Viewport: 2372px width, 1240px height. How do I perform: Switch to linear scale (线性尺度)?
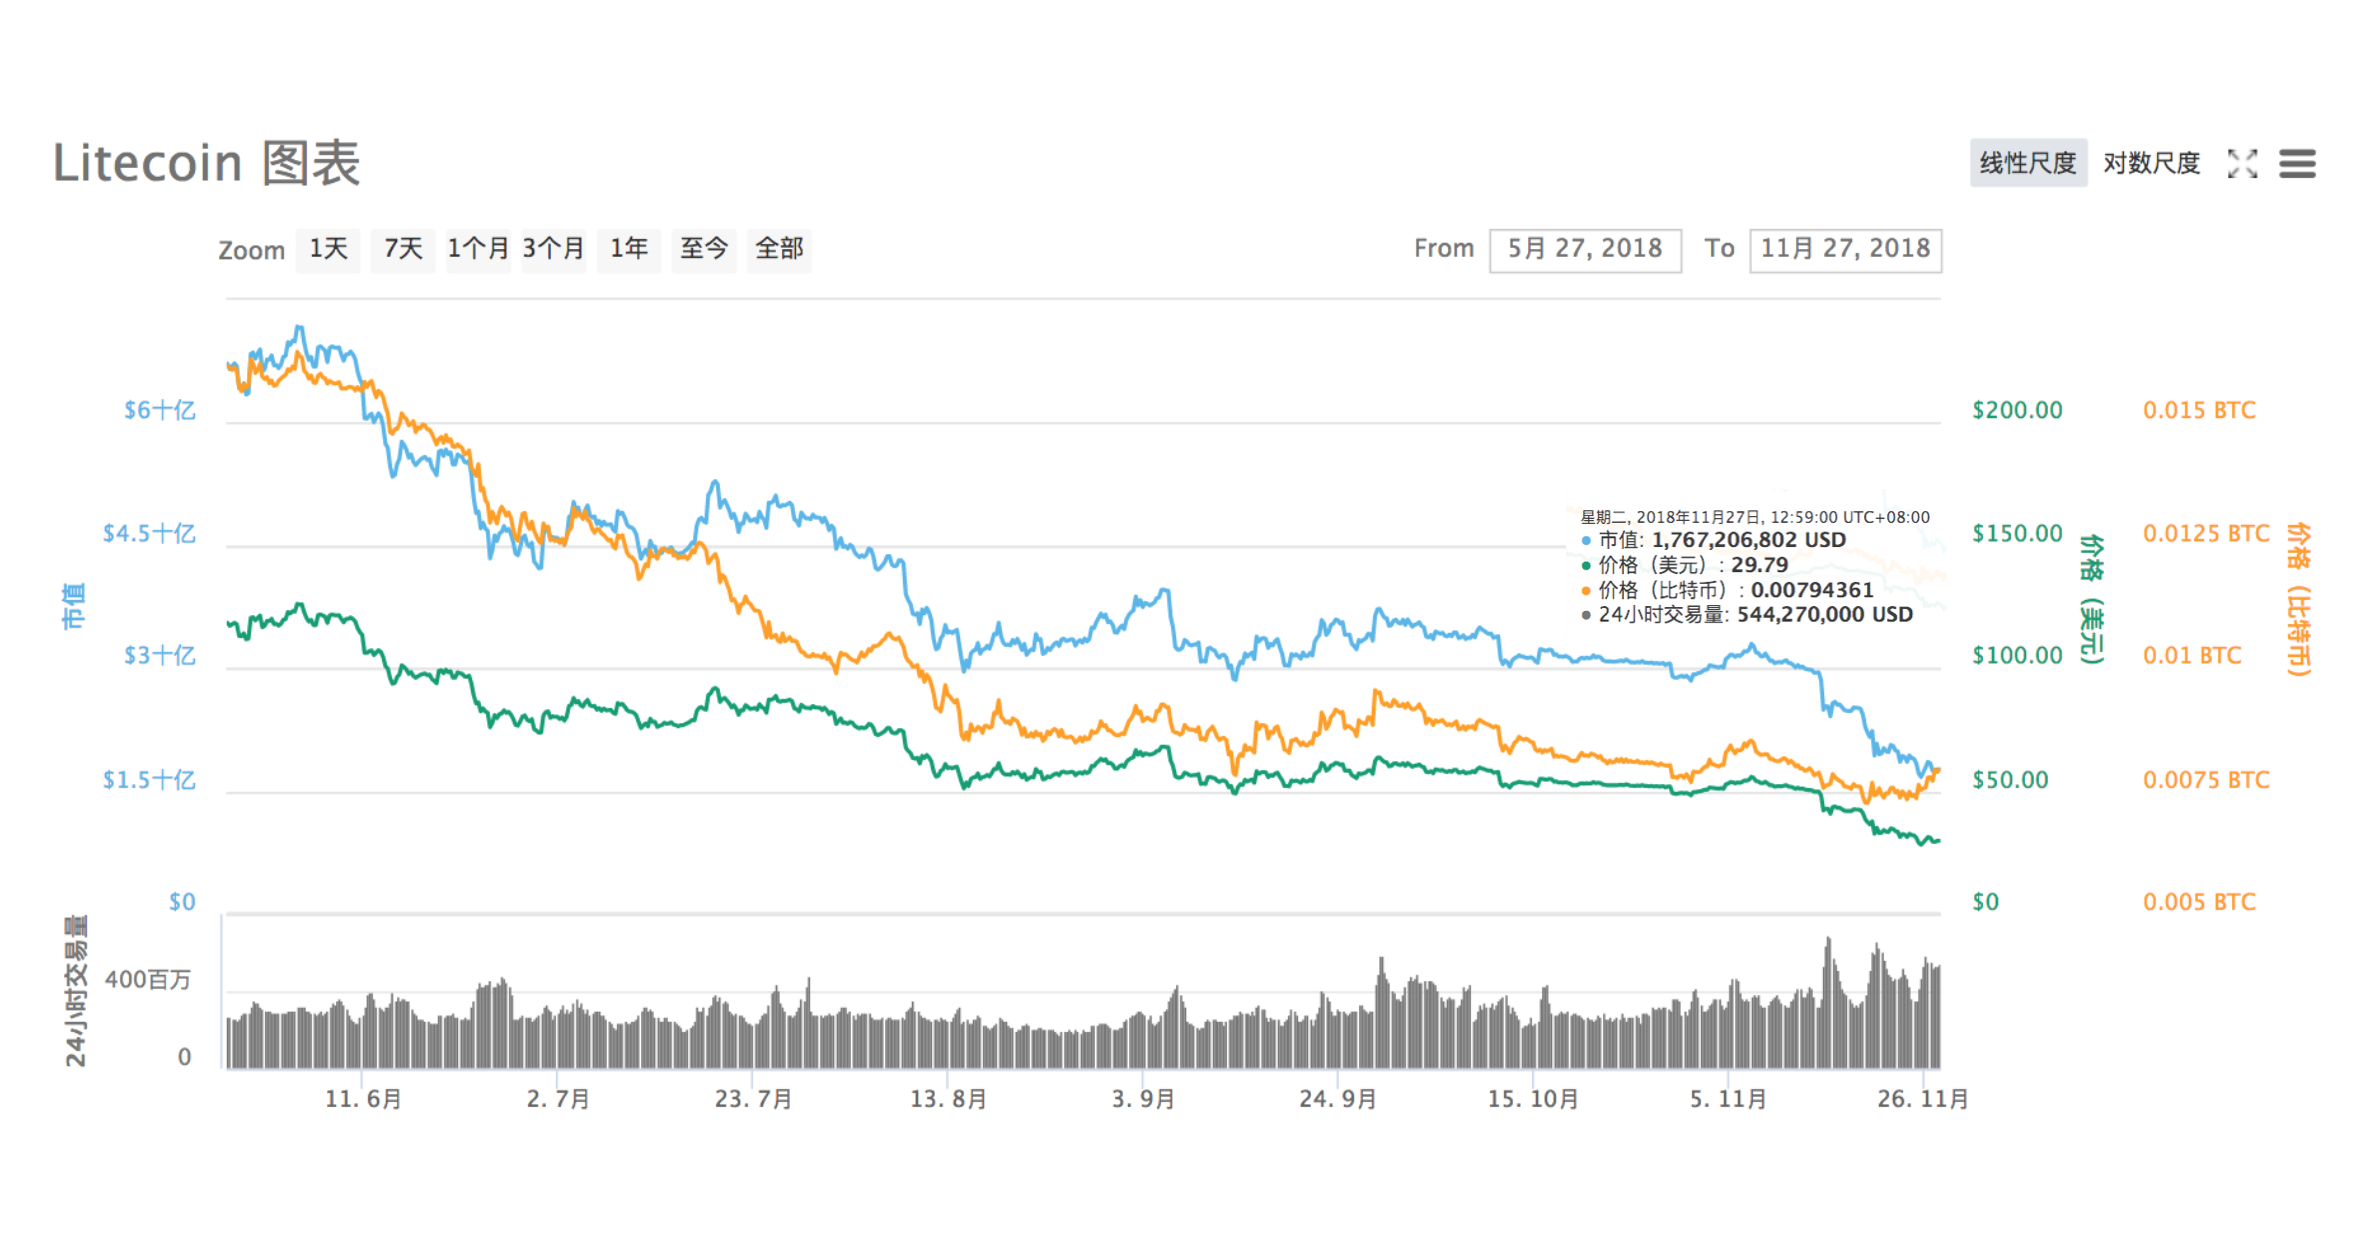tap(2027, 163)
